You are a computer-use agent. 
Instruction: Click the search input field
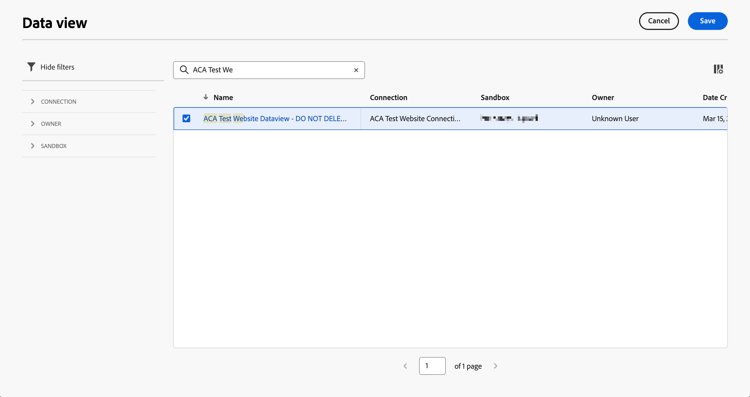[269, 70]
